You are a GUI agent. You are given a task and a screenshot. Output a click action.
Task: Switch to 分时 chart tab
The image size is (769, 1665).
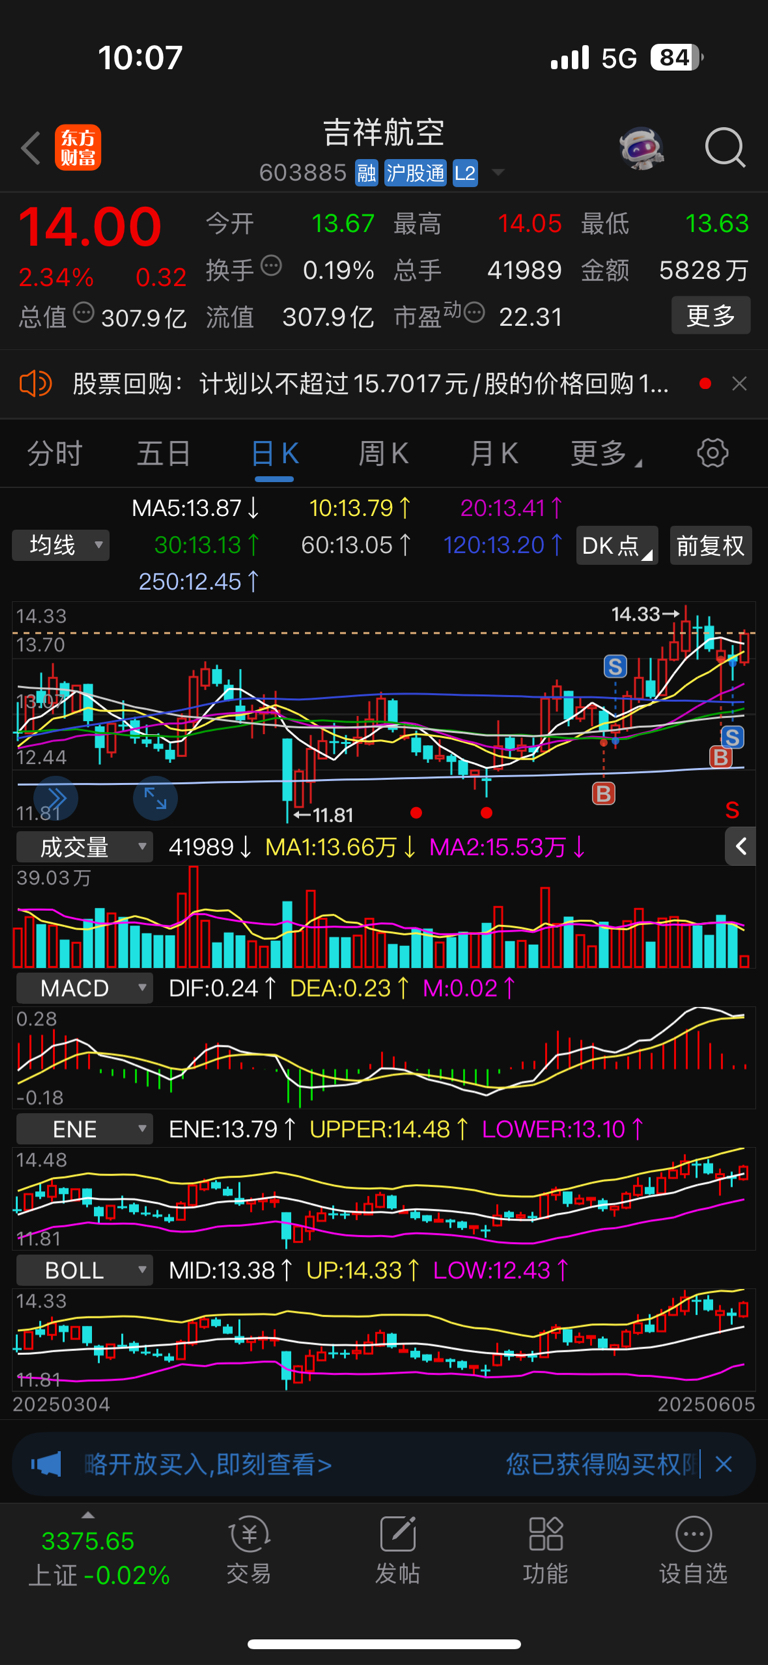pyautogui.click(x=55, y=454)
